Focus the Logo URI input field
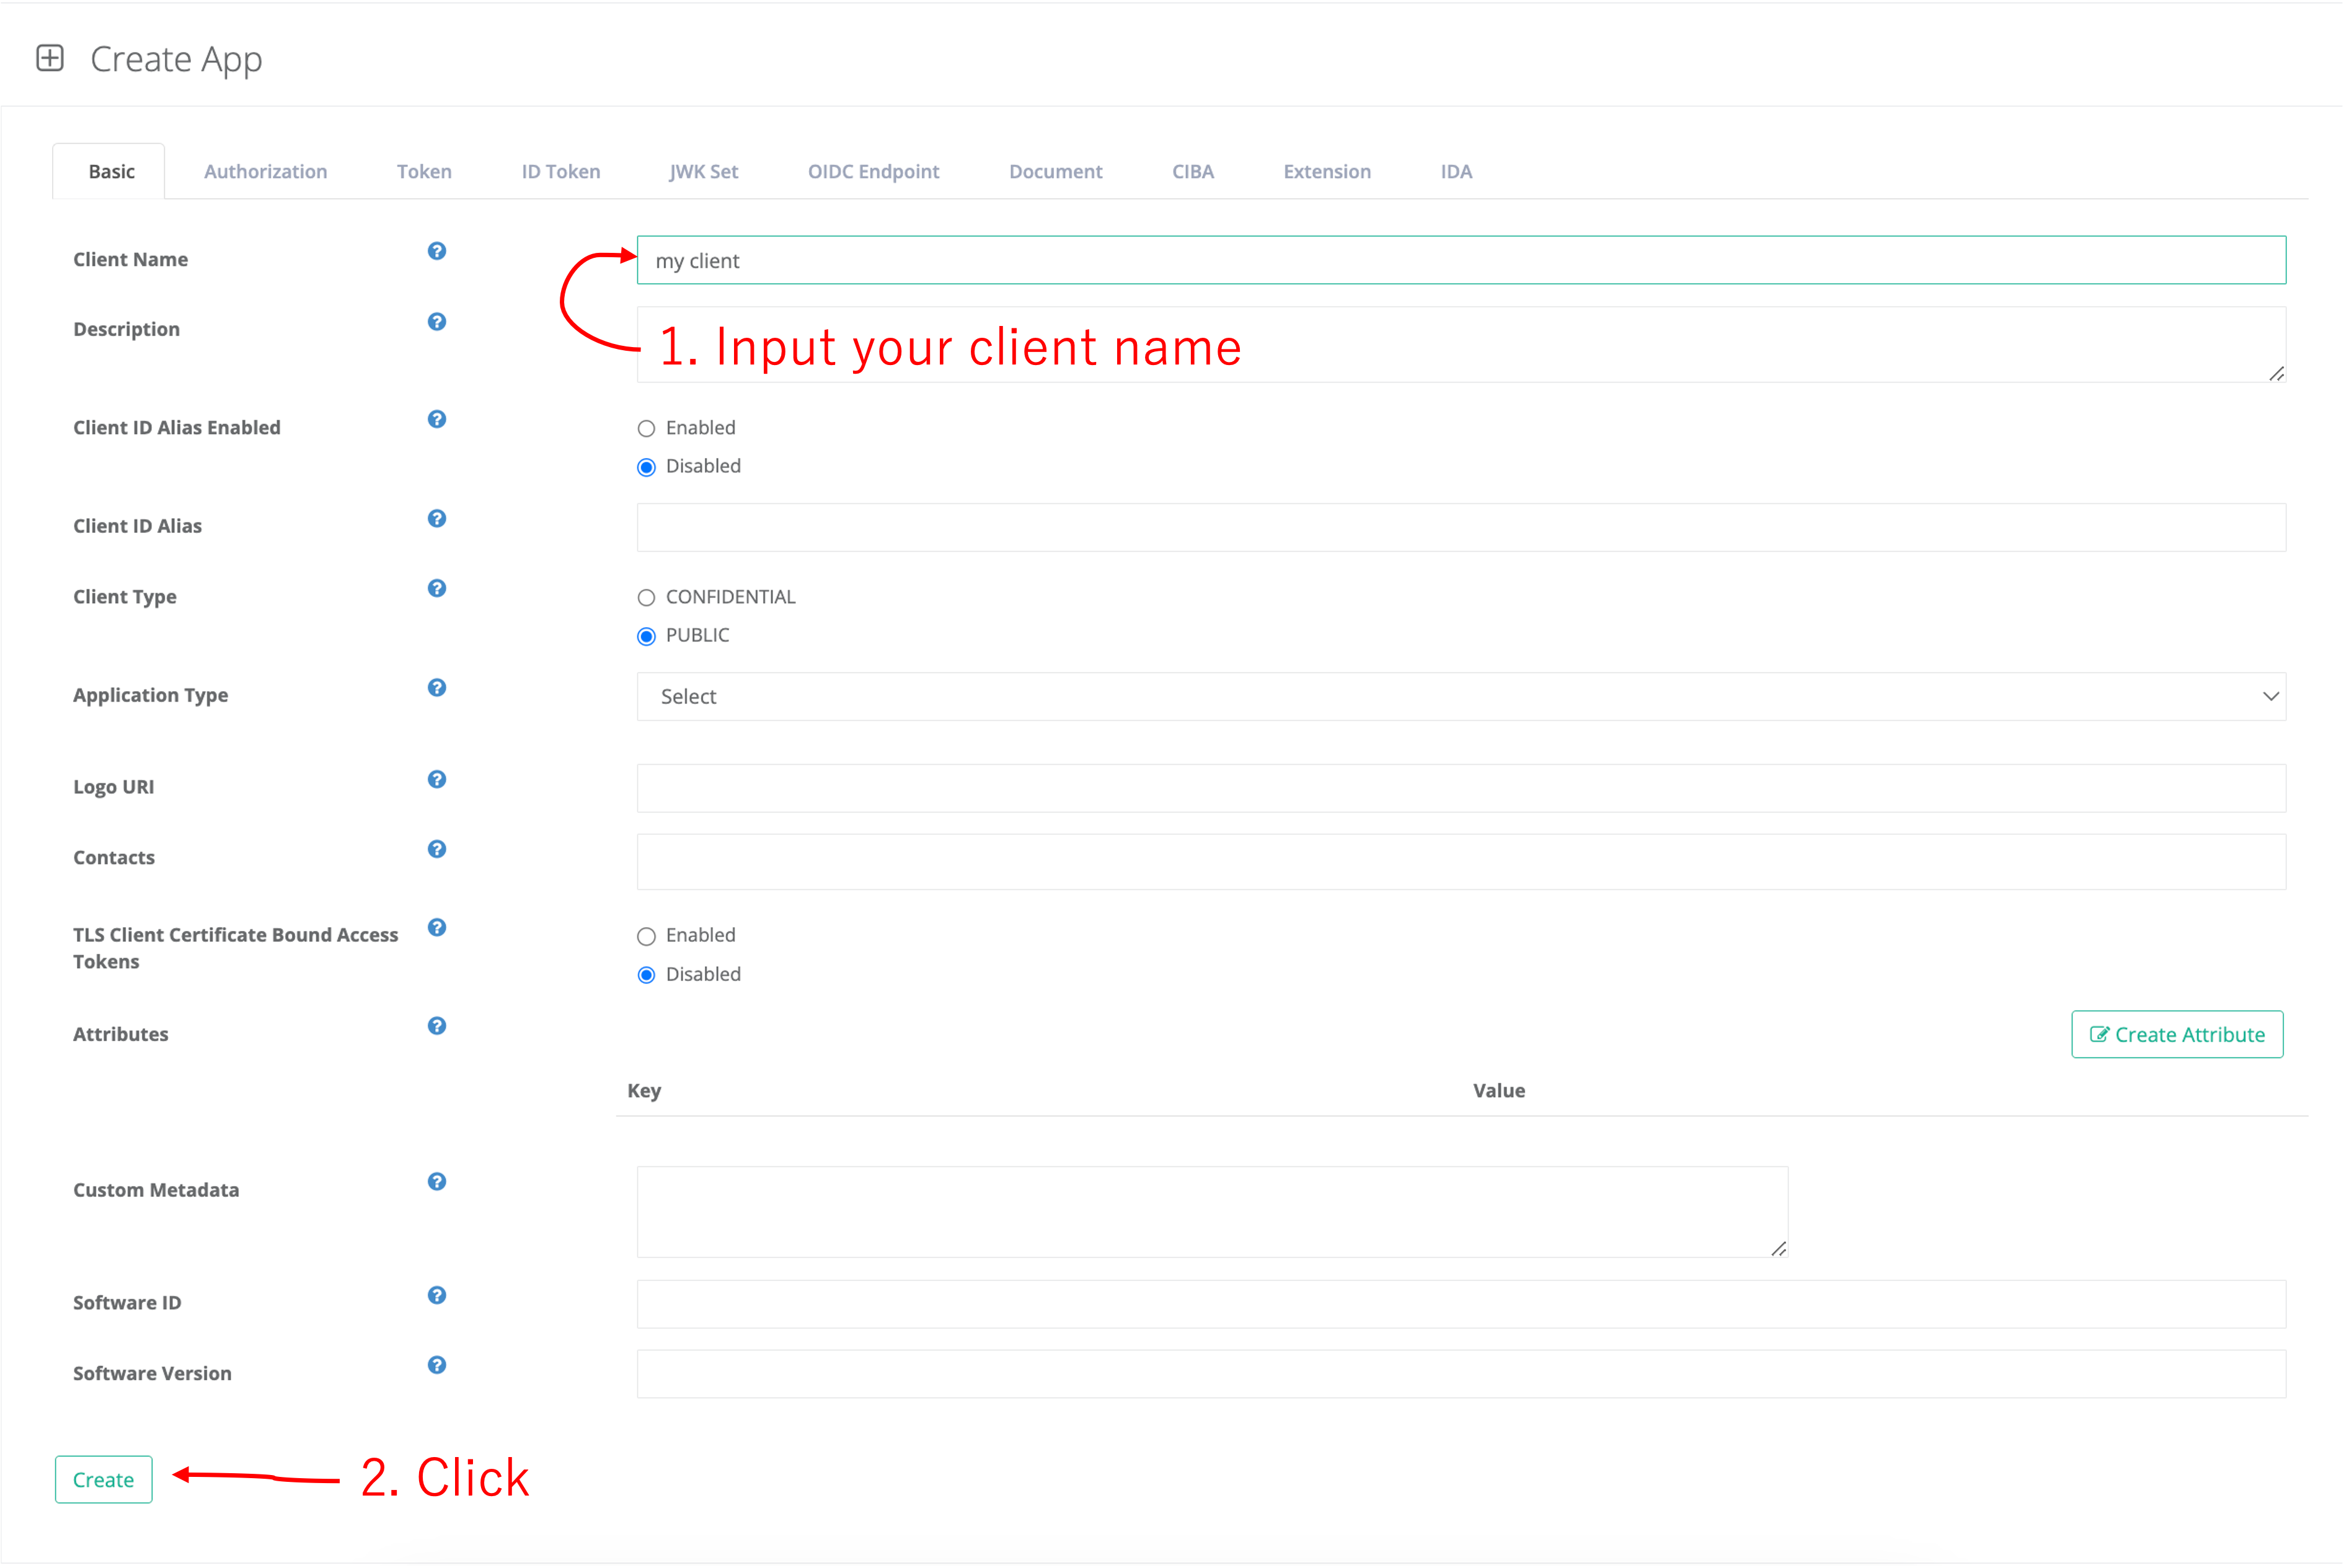This screenshot has width=2344, height=1568. (x=1460, y=789)
